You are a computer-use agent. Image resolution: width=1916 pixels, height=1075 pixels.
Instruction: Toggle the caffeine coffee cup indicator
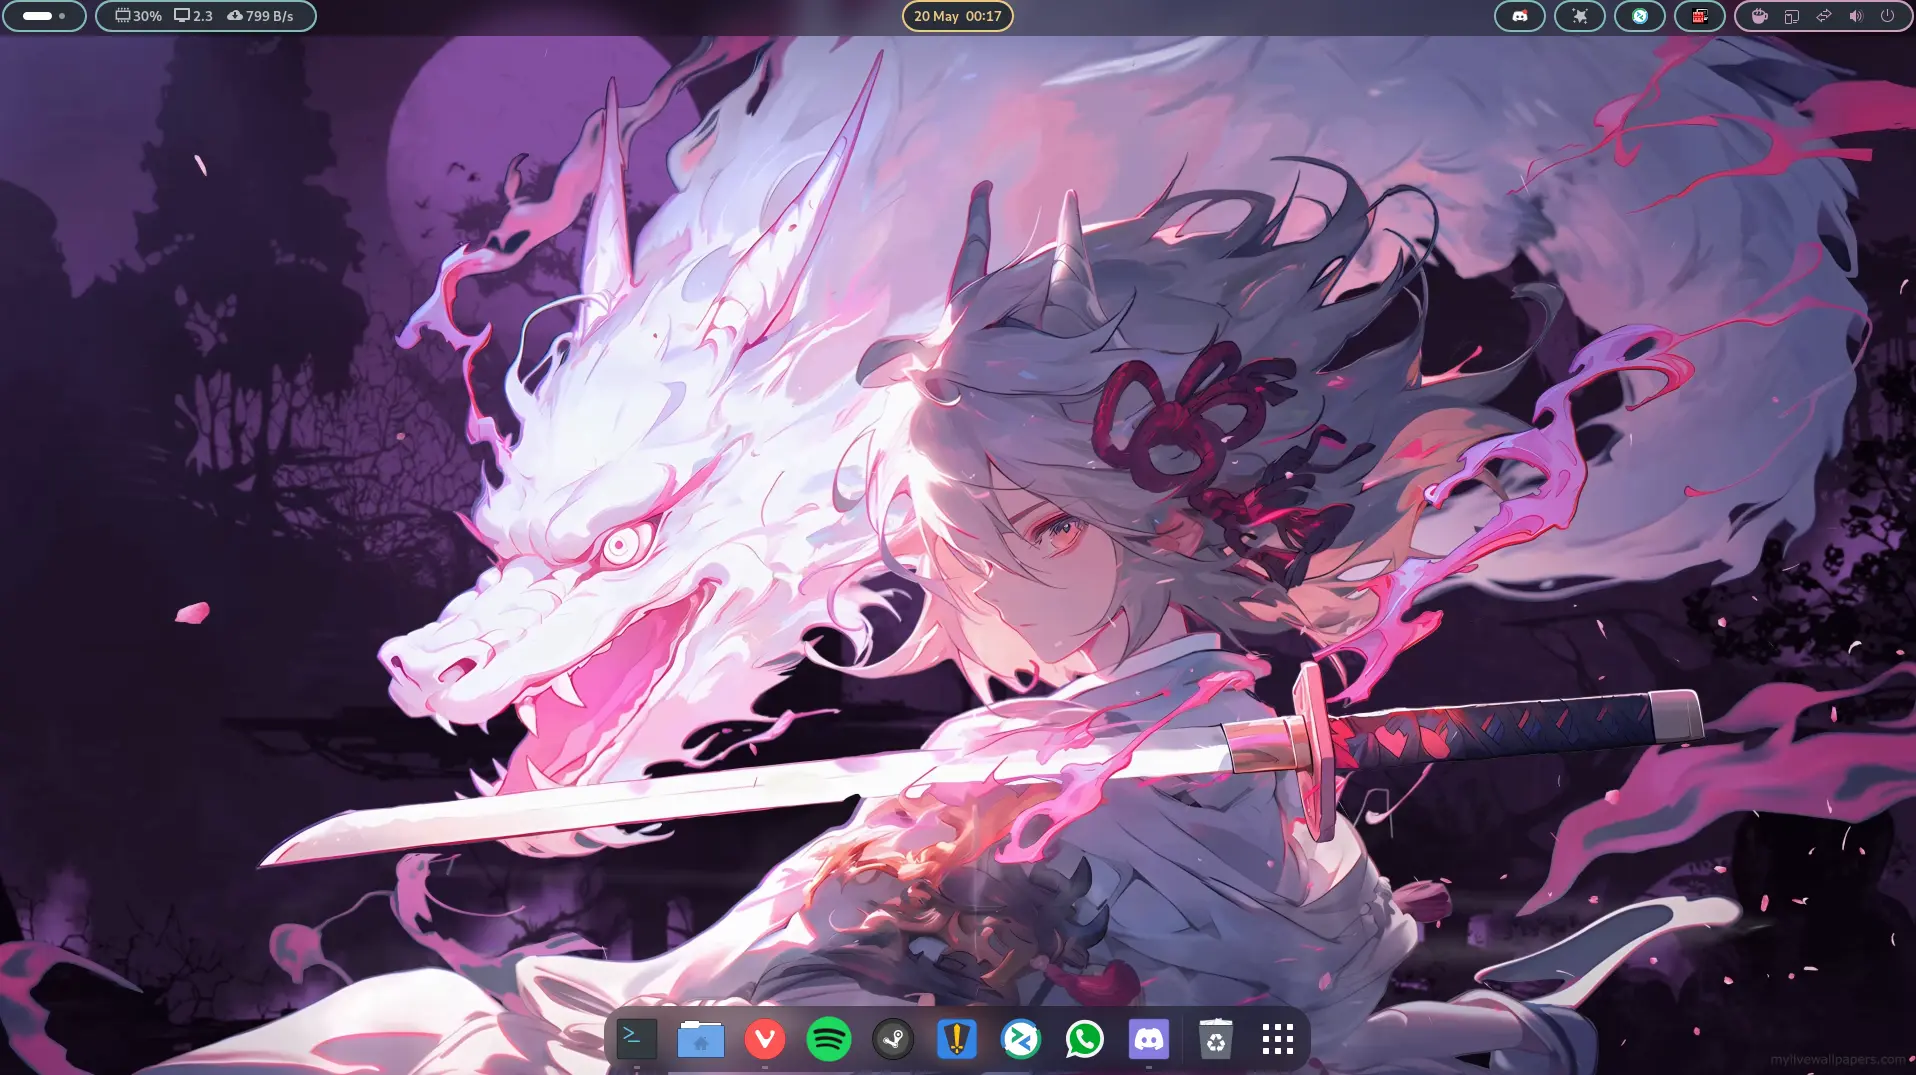1760,16
